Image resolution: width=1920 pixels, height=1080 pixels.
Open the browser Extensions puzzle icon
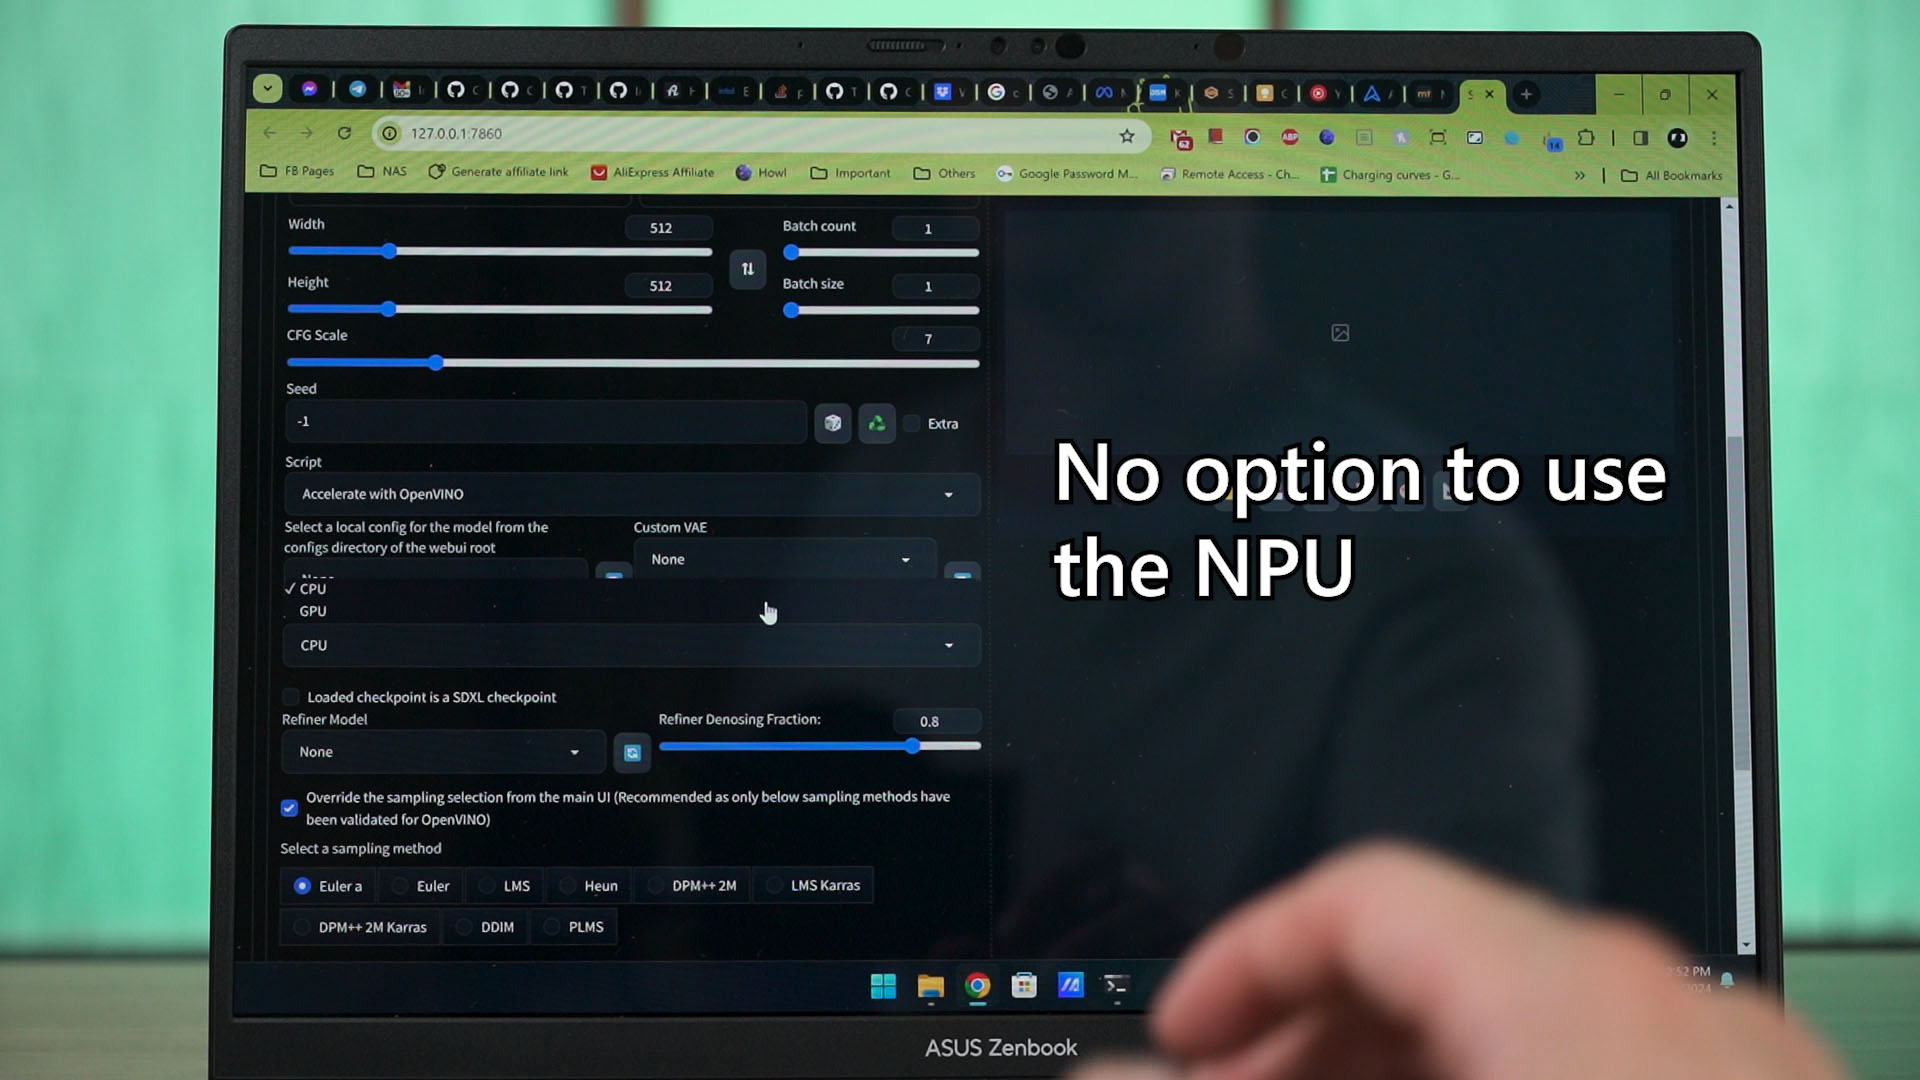(x=1586, y=138)
